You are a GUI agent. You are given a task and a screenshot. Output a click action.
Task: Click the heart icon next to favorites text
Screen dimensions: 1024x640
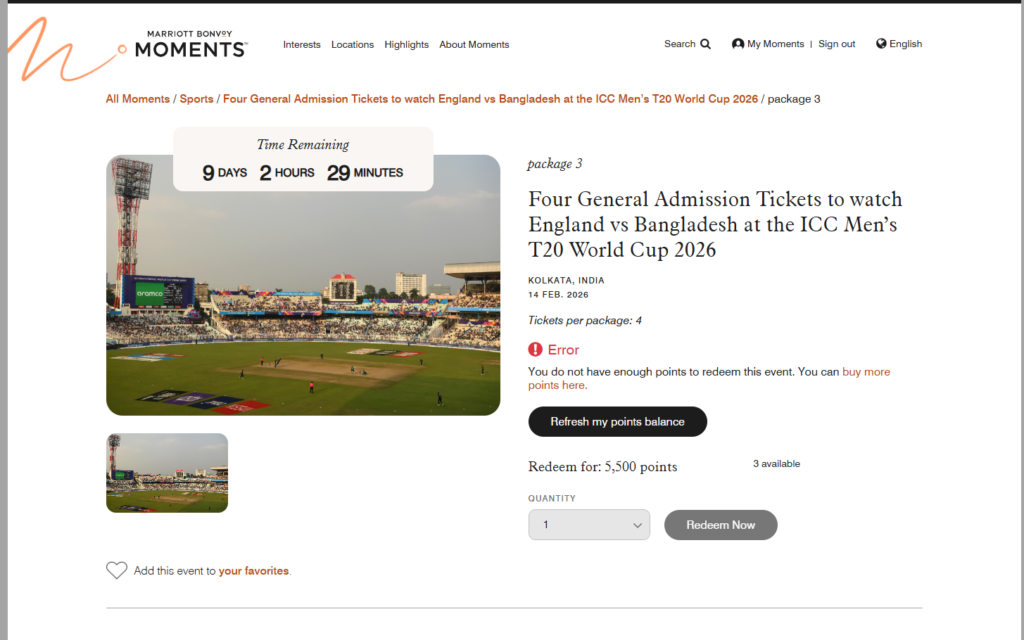[x=116, y=570]
